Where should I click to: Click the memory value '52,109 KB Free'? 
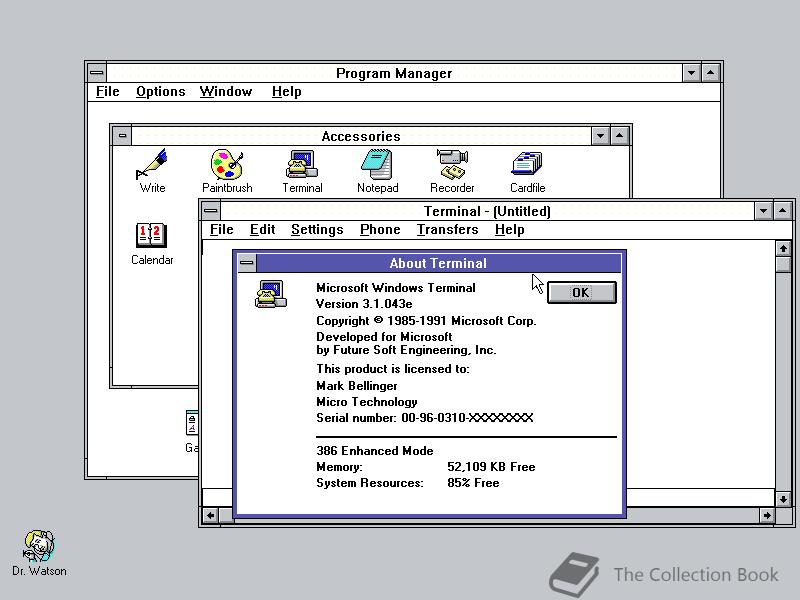tap(491, 467)
